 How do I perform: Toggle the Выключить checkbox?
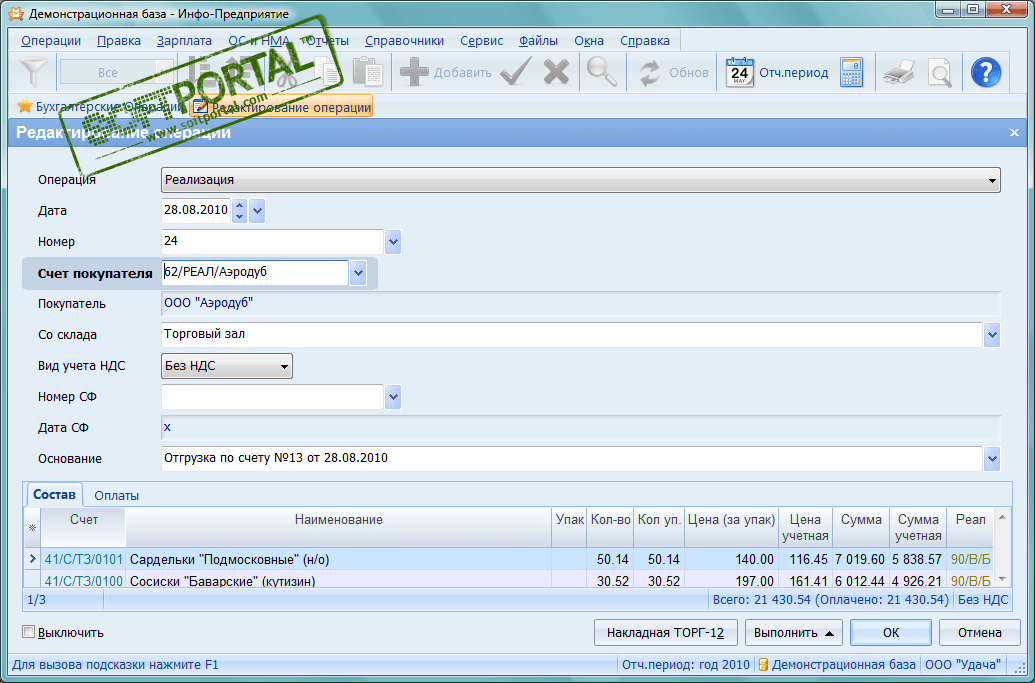28,632
